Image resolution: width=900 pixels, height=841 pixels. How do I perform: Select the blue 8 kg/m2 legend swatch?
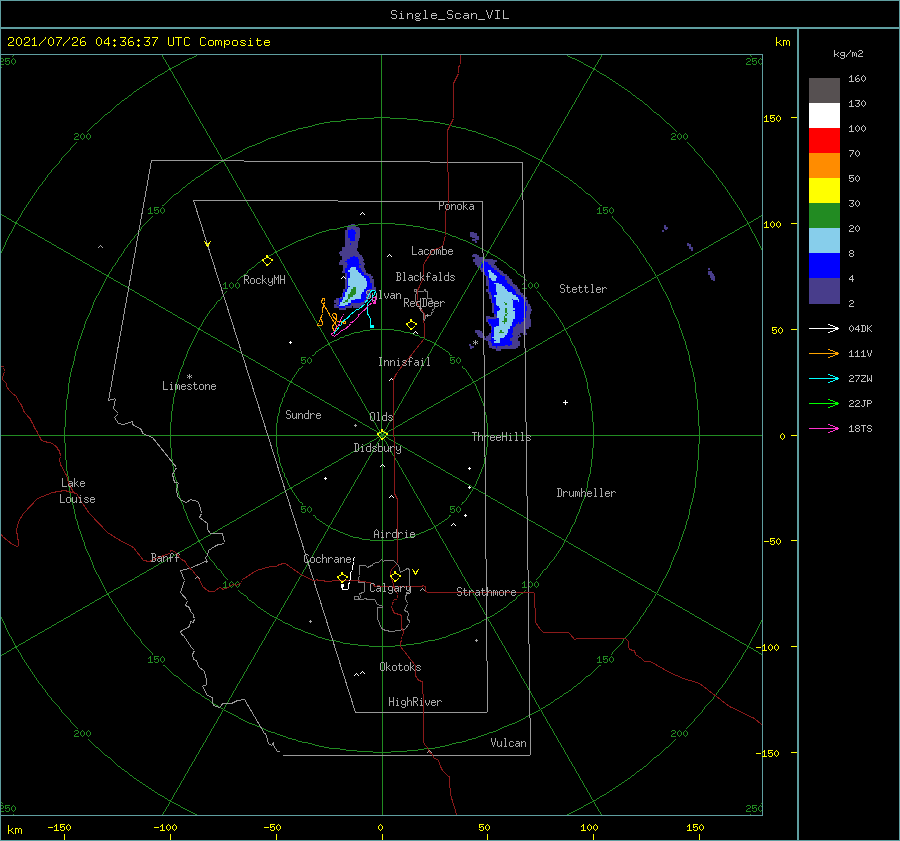pyautogui.click(x=824, y=266)
